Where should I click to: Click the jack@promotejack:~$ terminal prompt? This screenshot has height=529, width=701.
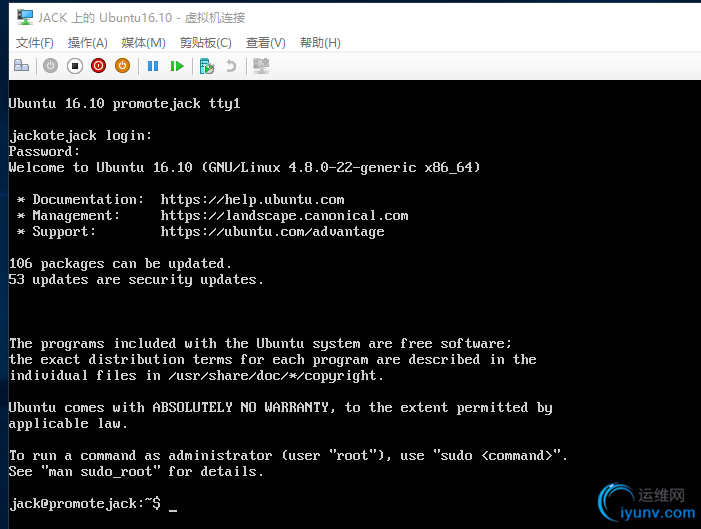click(85, 504)
